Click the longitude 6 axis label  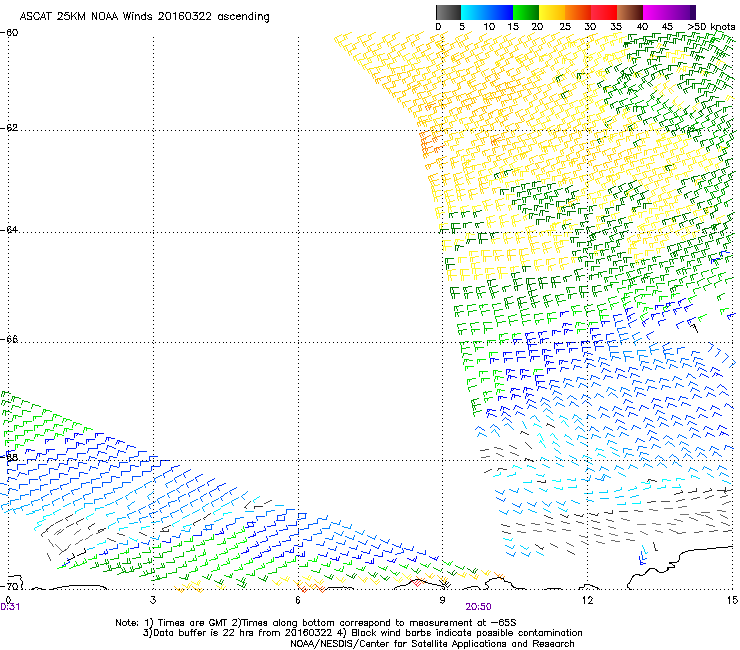(x=298, y=600)
